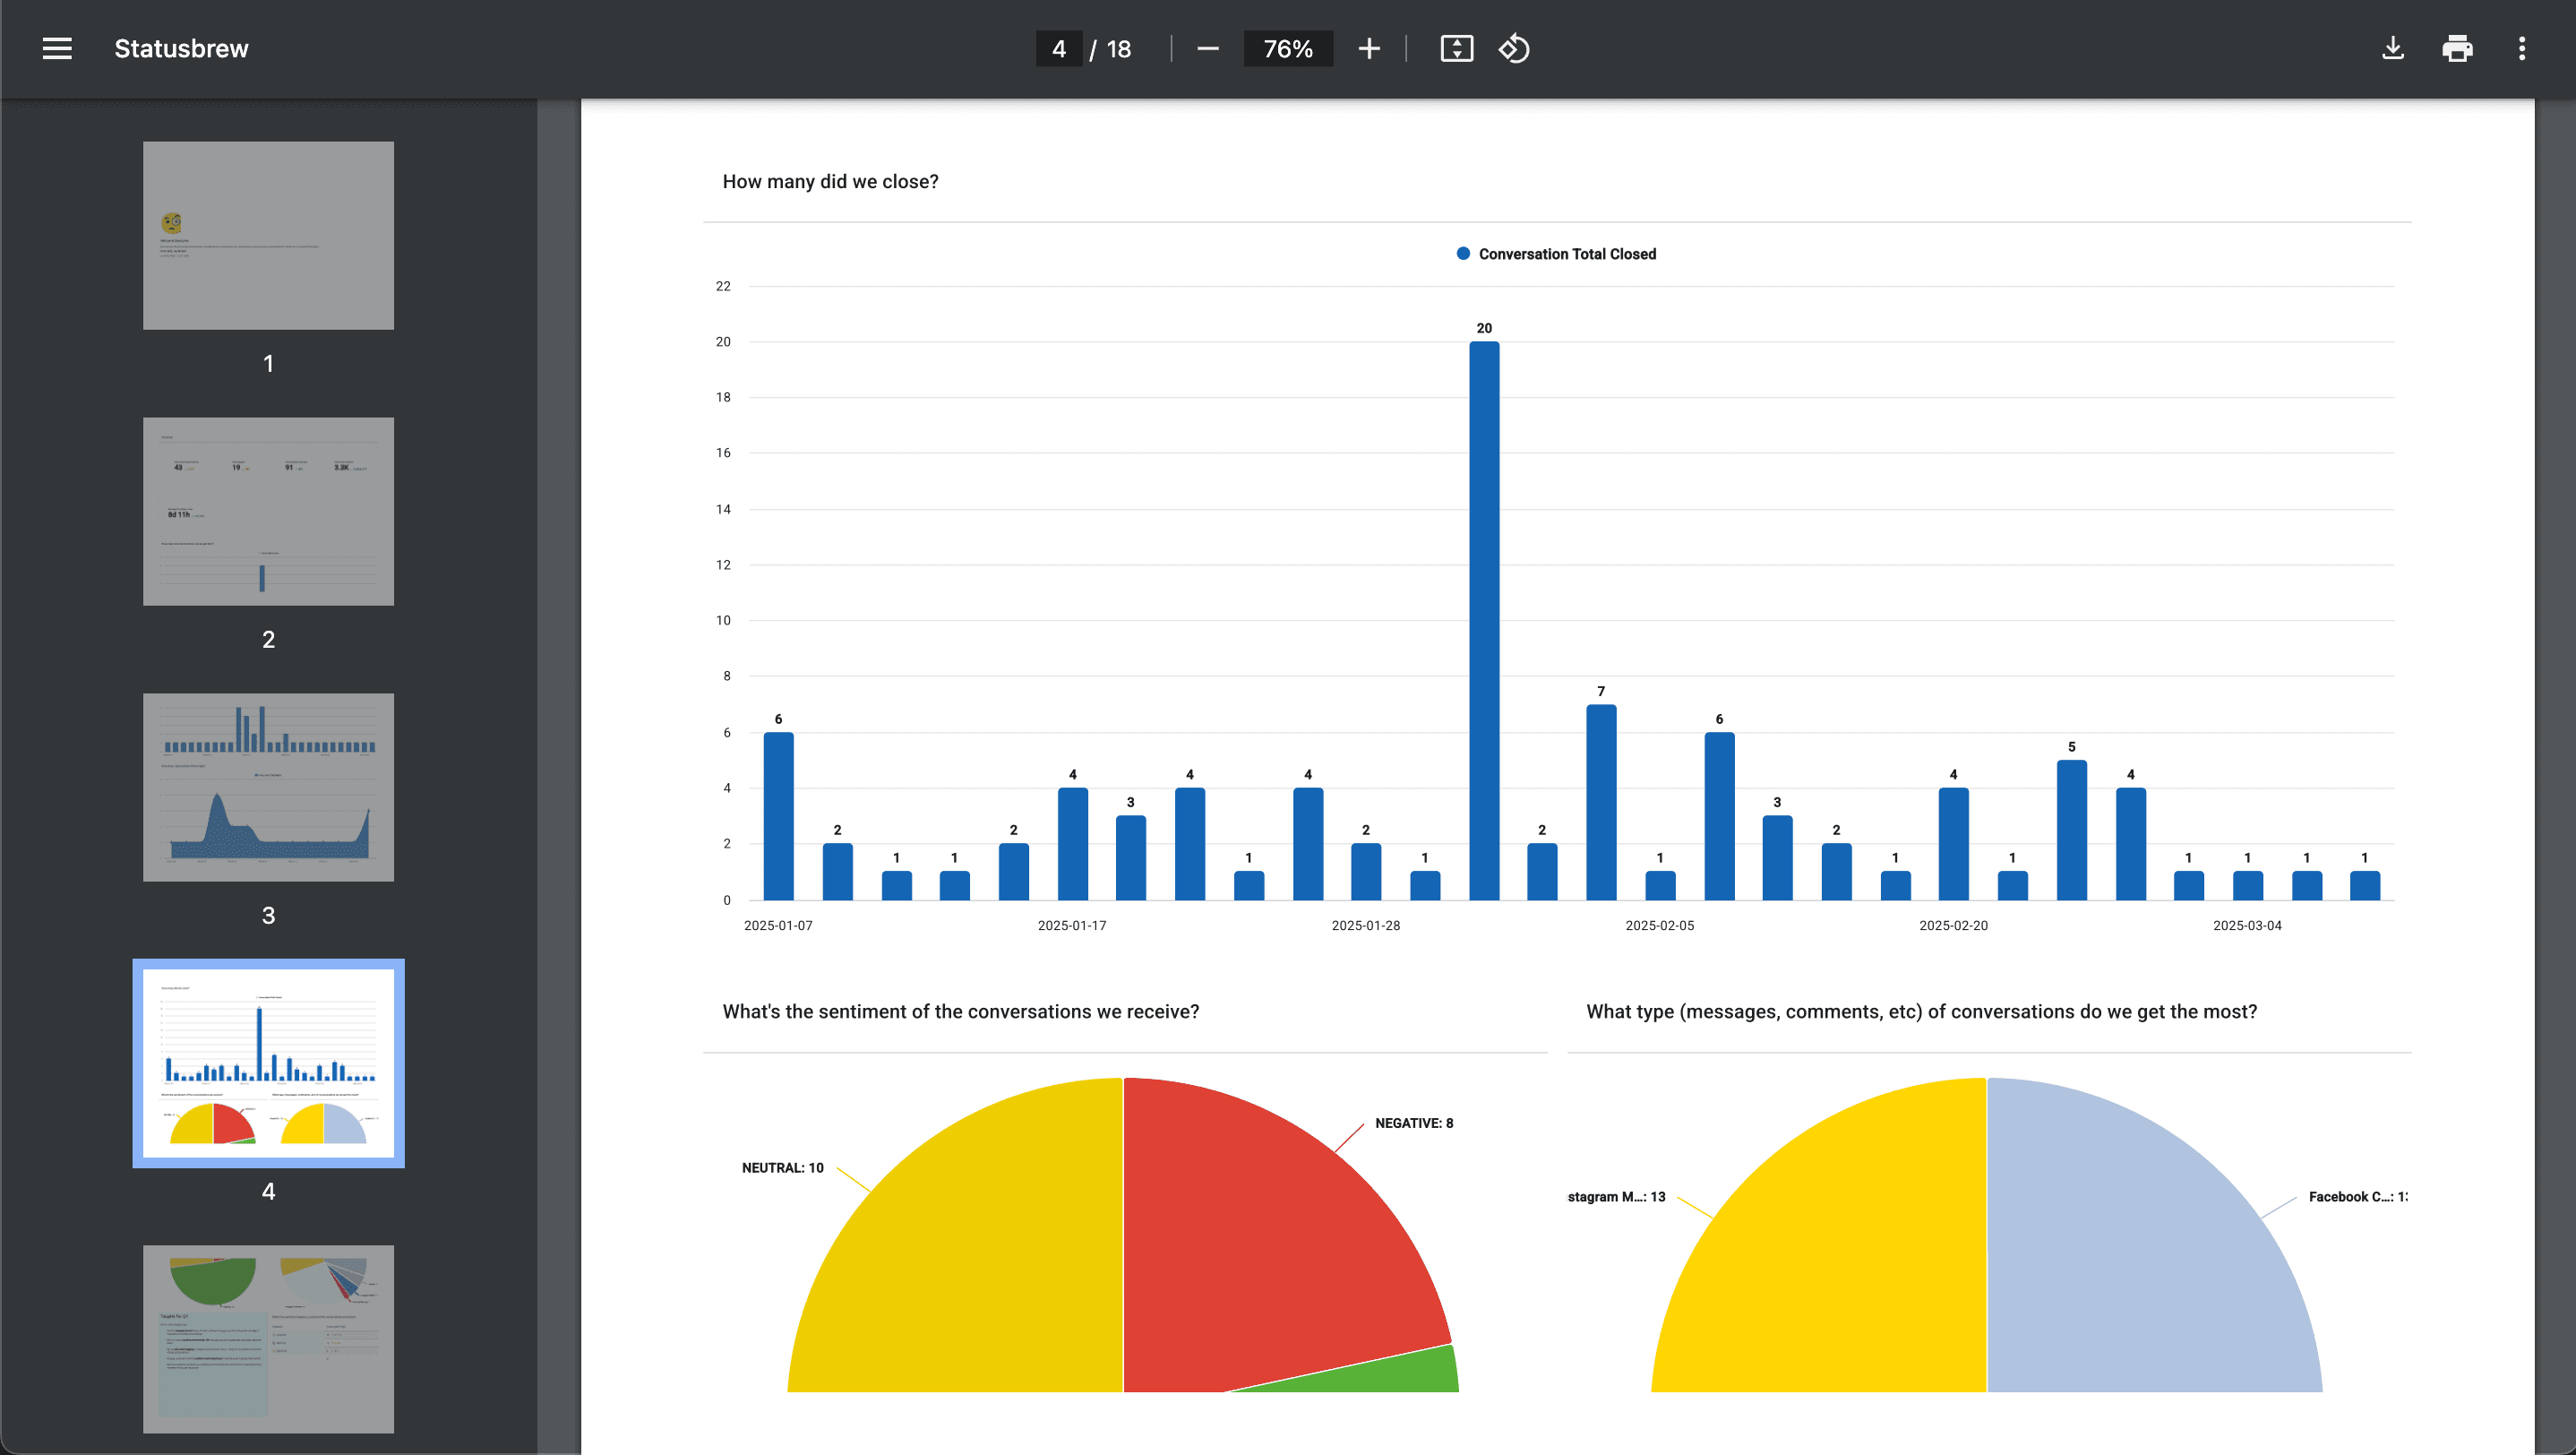The width and height of the screenshot is (2576, 1455).
Task: Open the sidebar thumbnail menu
Action: click(56, 48)
